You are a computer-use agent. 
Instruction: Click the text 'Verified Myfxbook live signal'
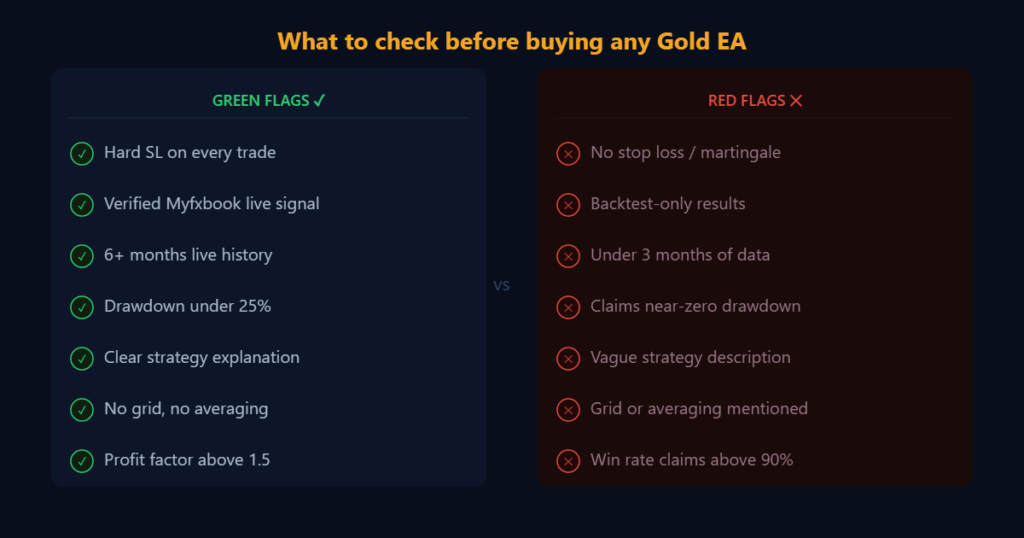(212, 204)
